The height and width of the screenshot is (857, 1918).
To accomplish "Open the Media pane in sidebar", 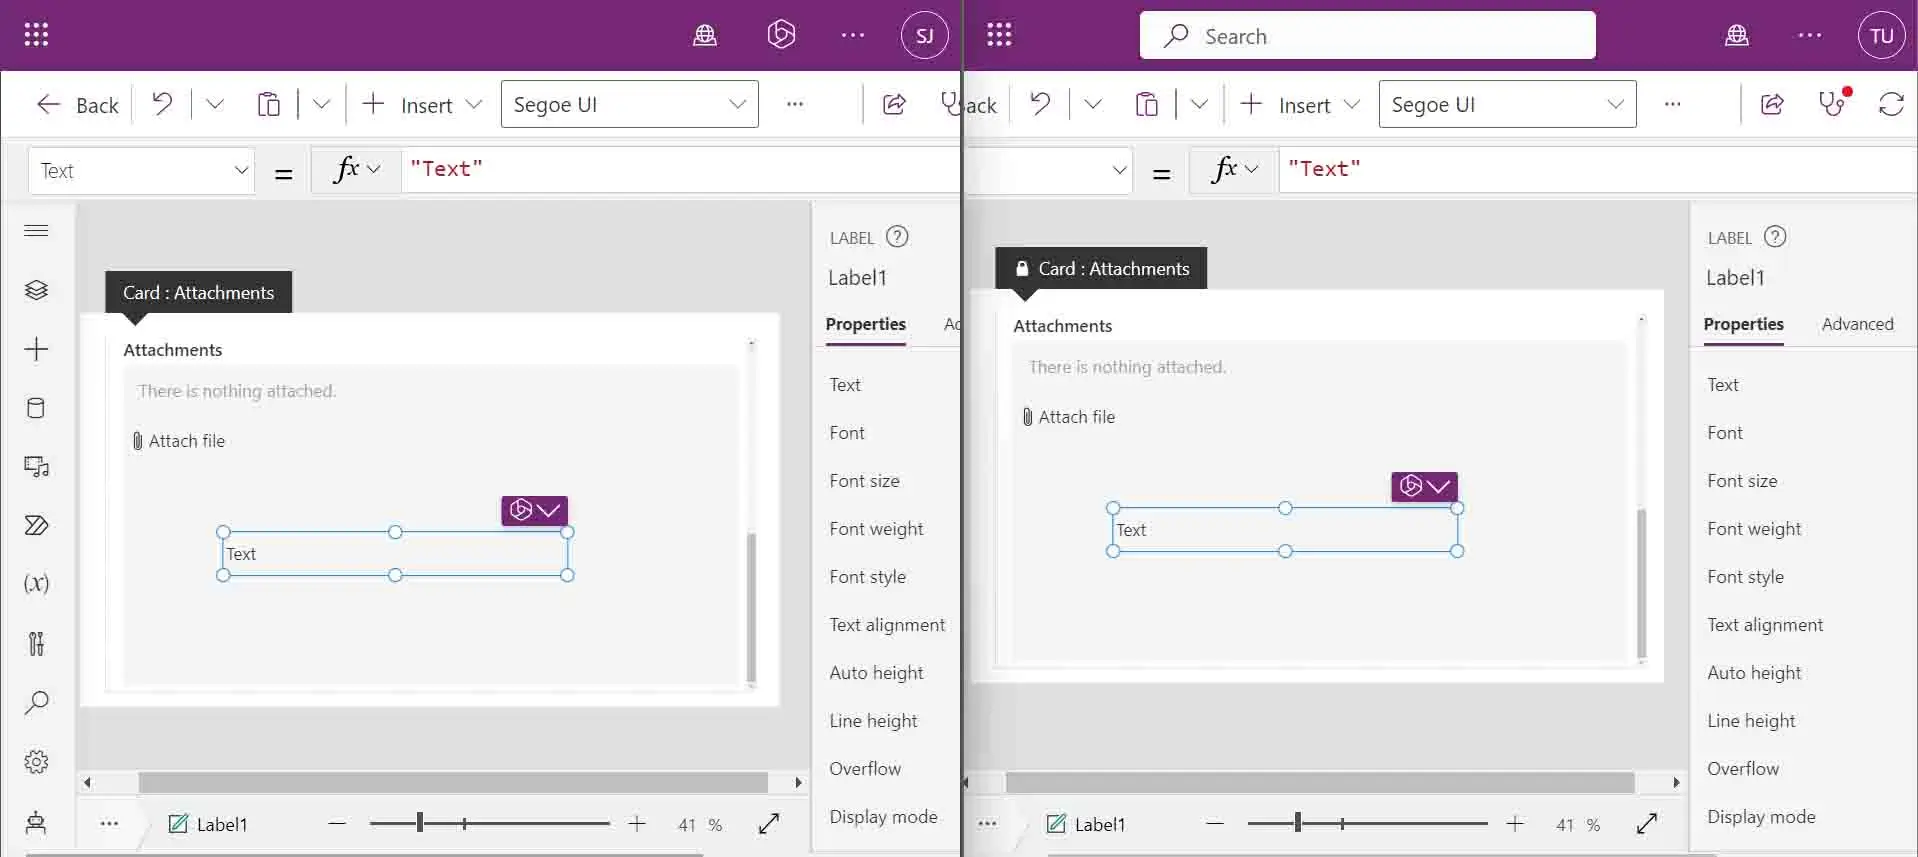I will 36,467.
